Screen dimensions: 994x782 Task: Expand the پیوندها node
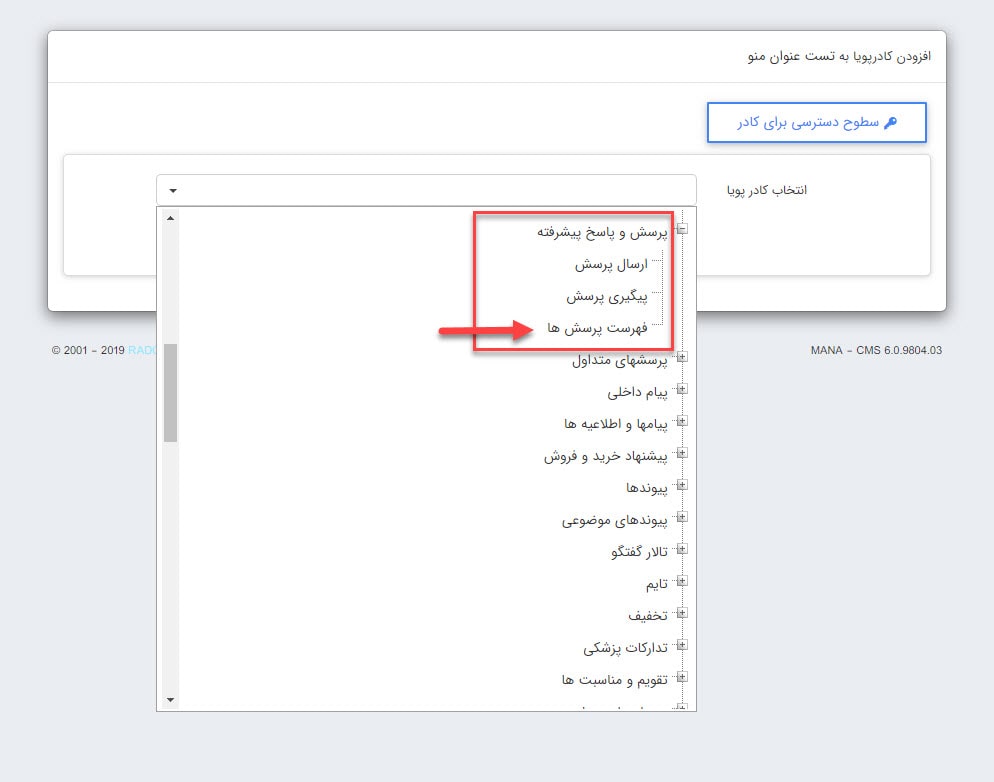[x=682, y=485]
